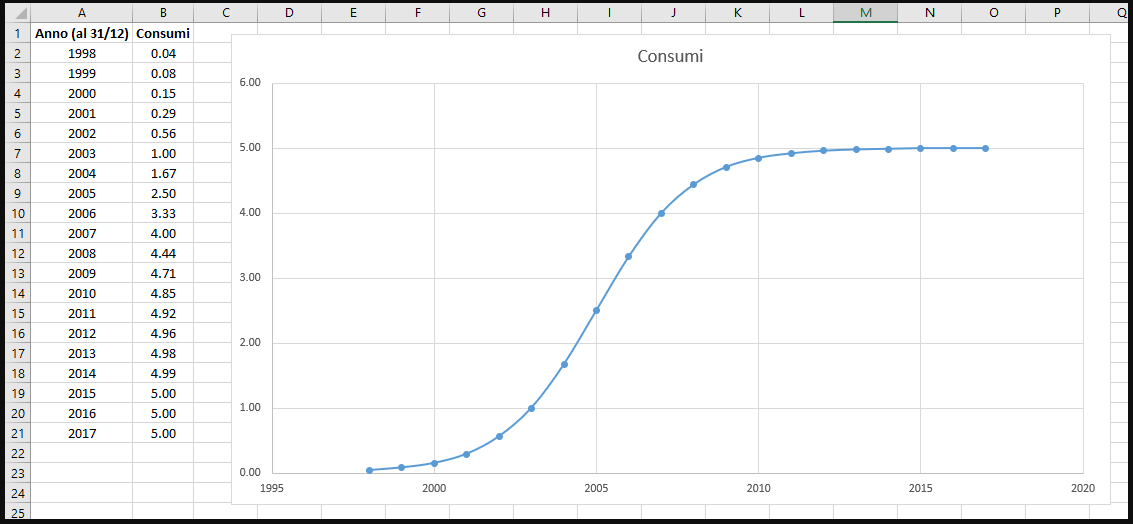Select the cell with value 4.96

pos(163,334)
